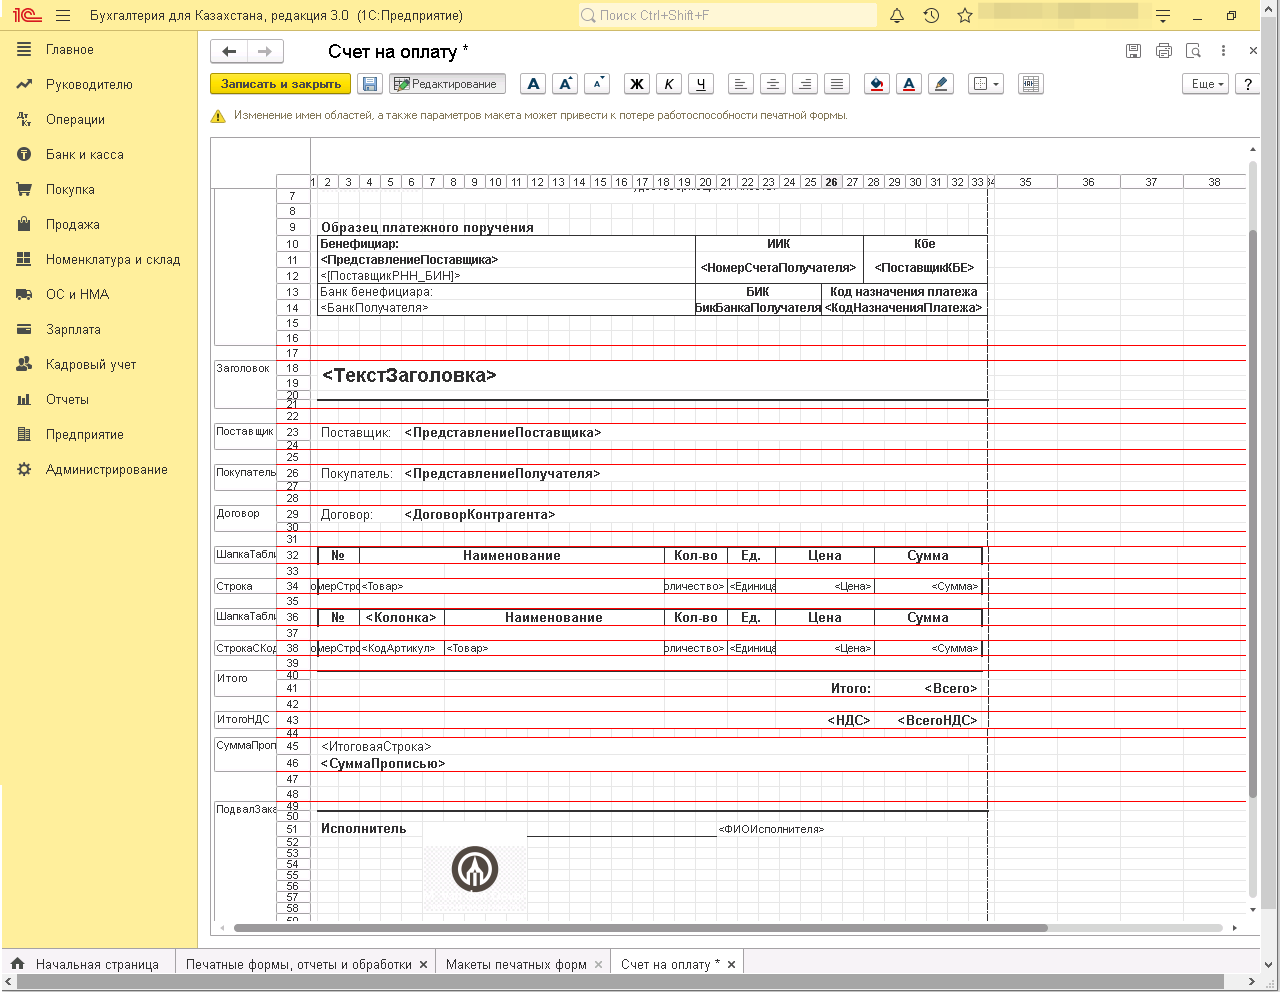The image size is (1280, 992).
Task: Click column header 35
Action: [x=1025, y=182]
